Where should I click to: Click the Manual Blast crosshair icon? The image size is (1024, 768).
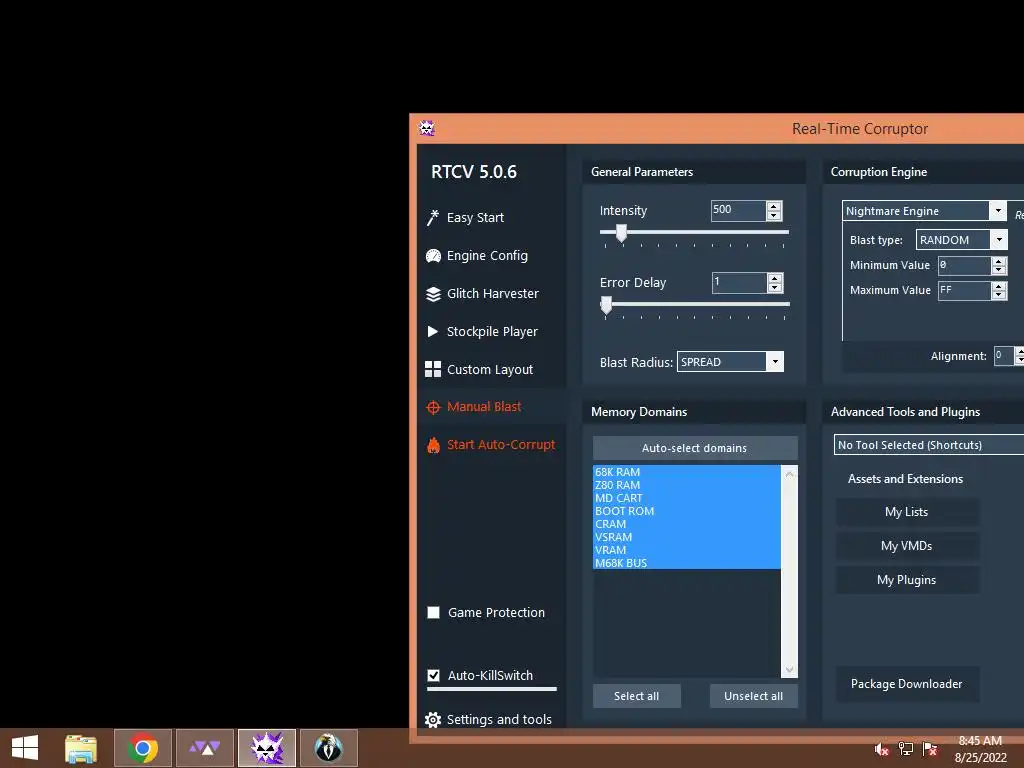click(x=433, y=408)
